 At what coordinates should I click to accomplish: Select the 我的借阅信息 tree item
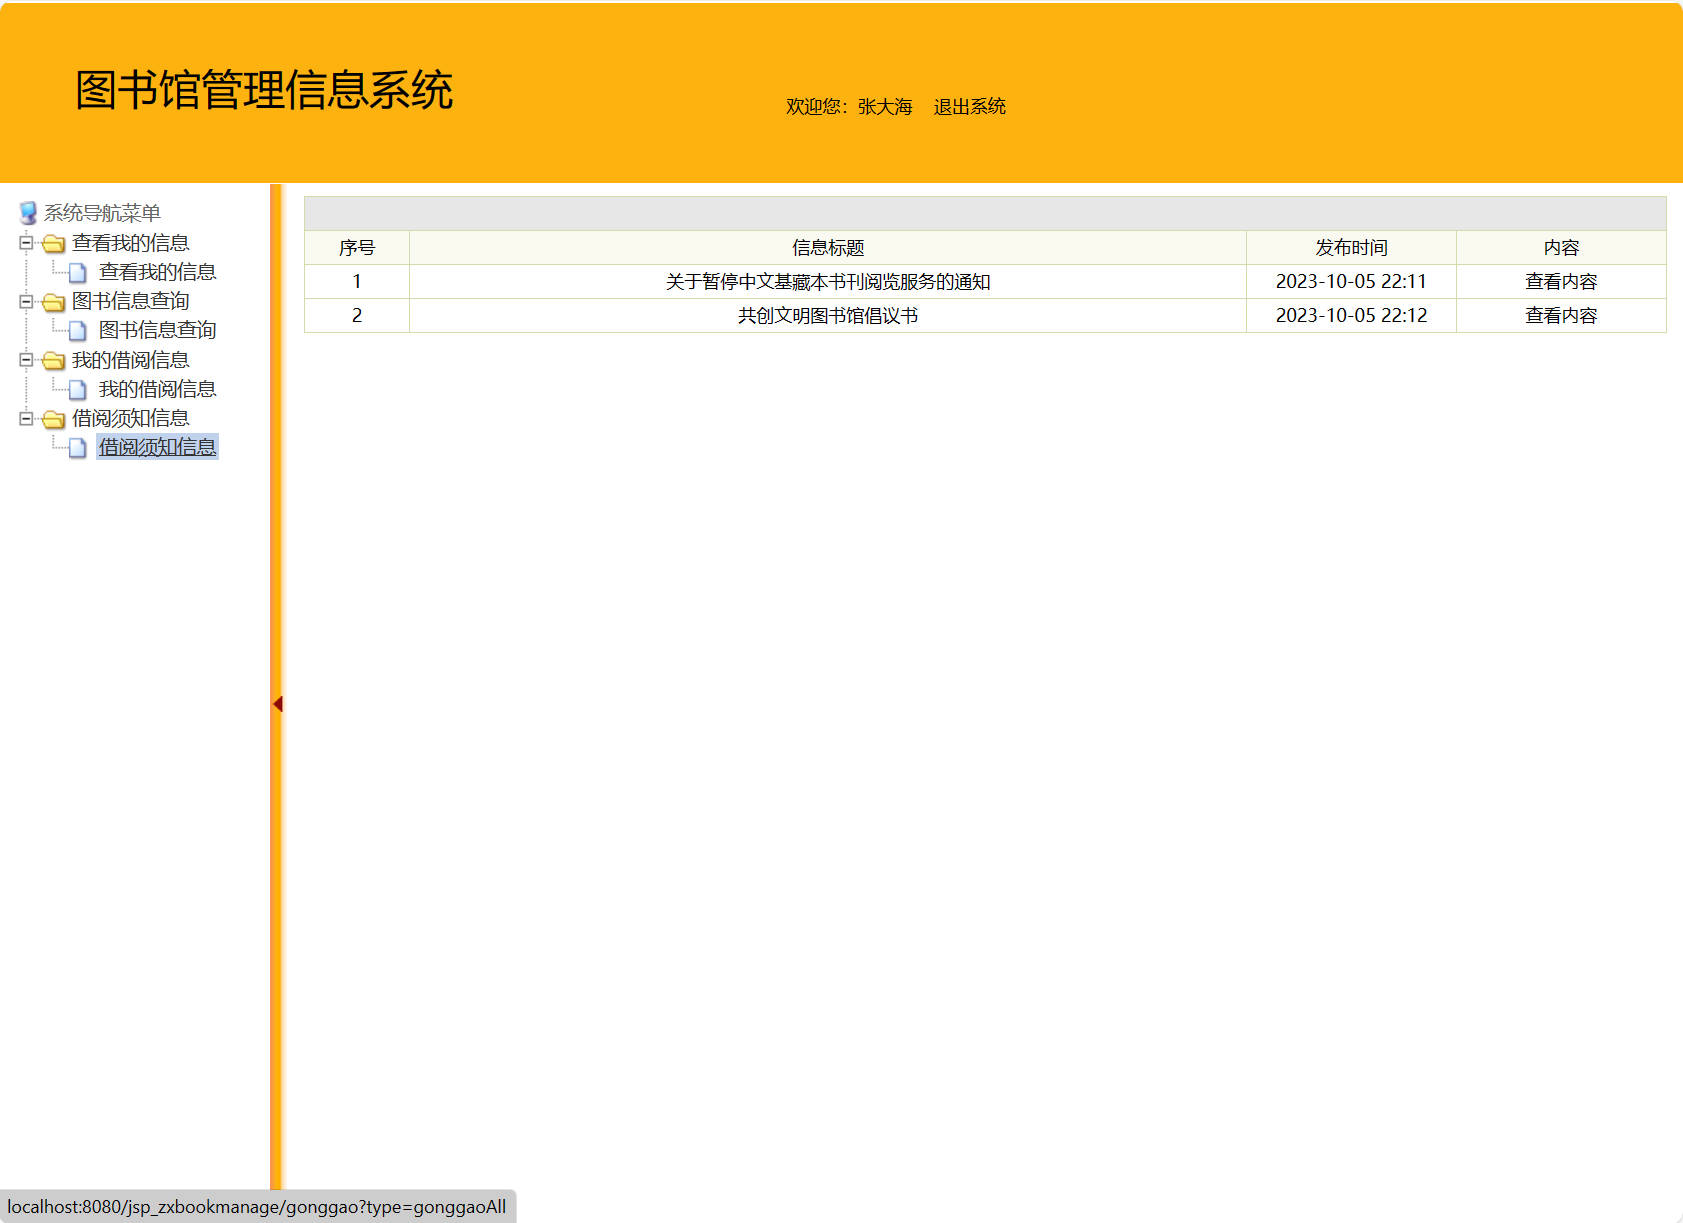158,389
